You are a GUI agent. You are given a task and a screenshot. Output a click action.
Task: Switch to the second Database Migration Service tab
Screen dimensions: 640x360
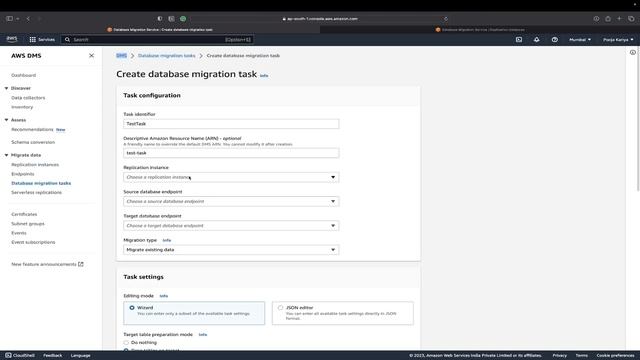(x=480, y=29)
